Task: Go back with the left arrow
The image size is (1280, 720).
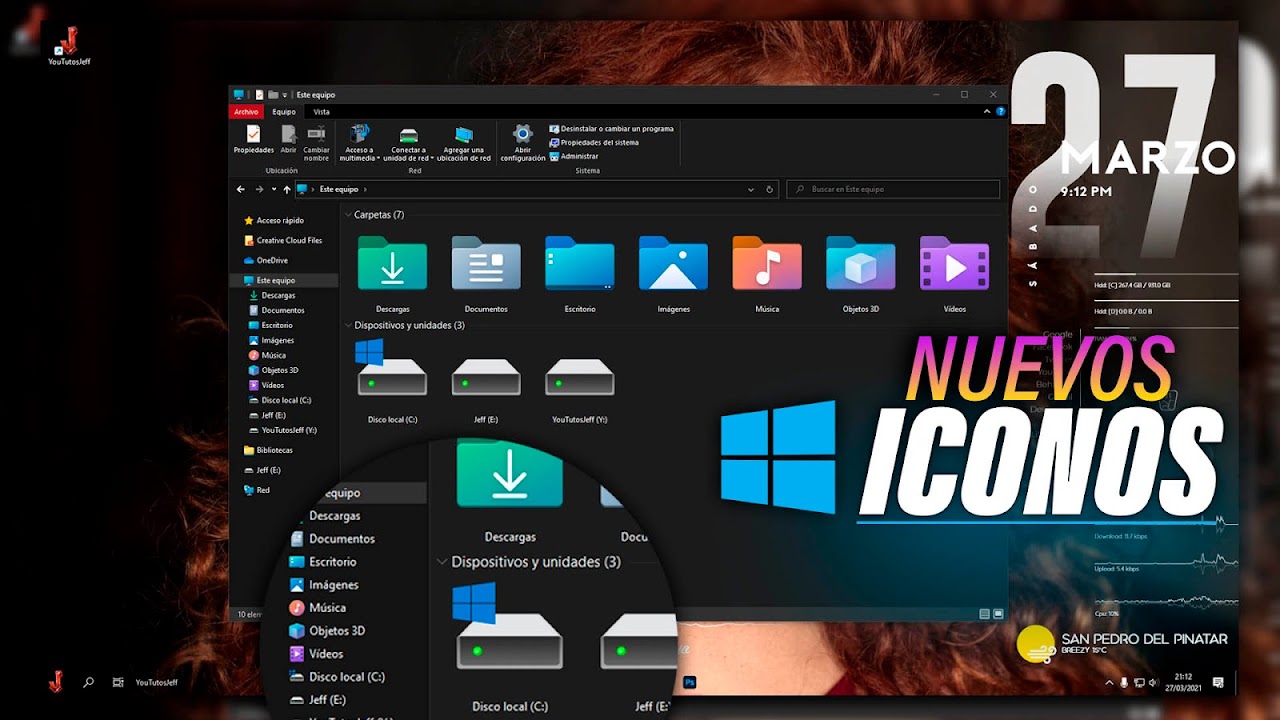Action: [240, 189]
